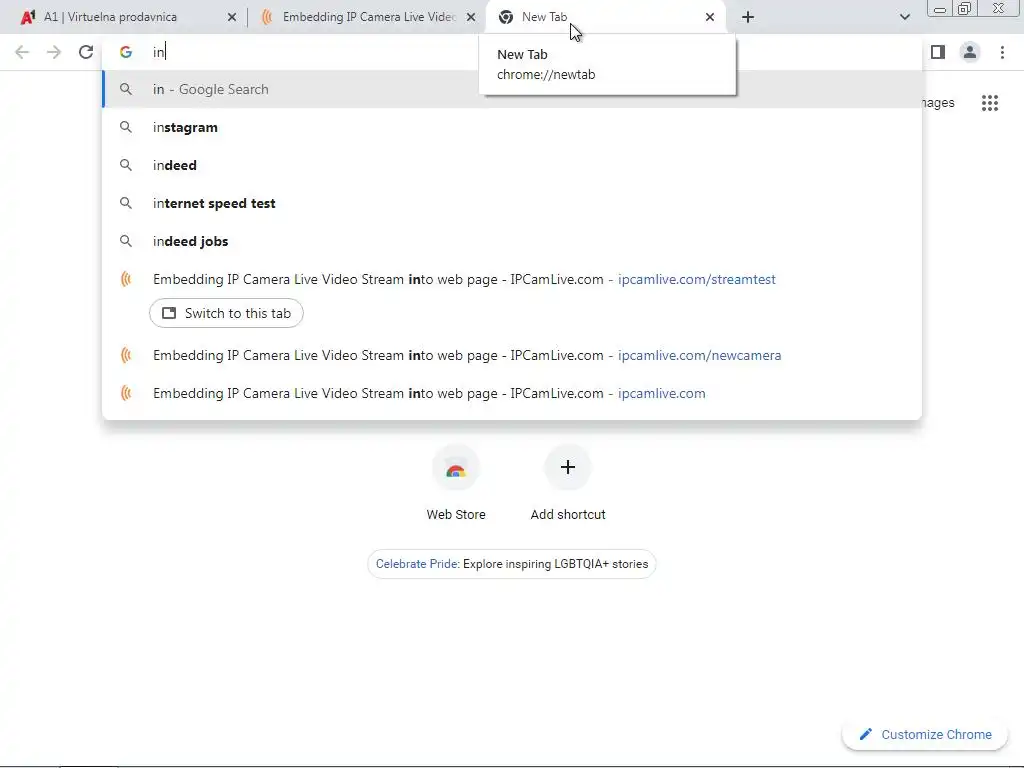Pick the internet speed test suggestion
This screenshot has width=1024, height=768.
(512, 203)
